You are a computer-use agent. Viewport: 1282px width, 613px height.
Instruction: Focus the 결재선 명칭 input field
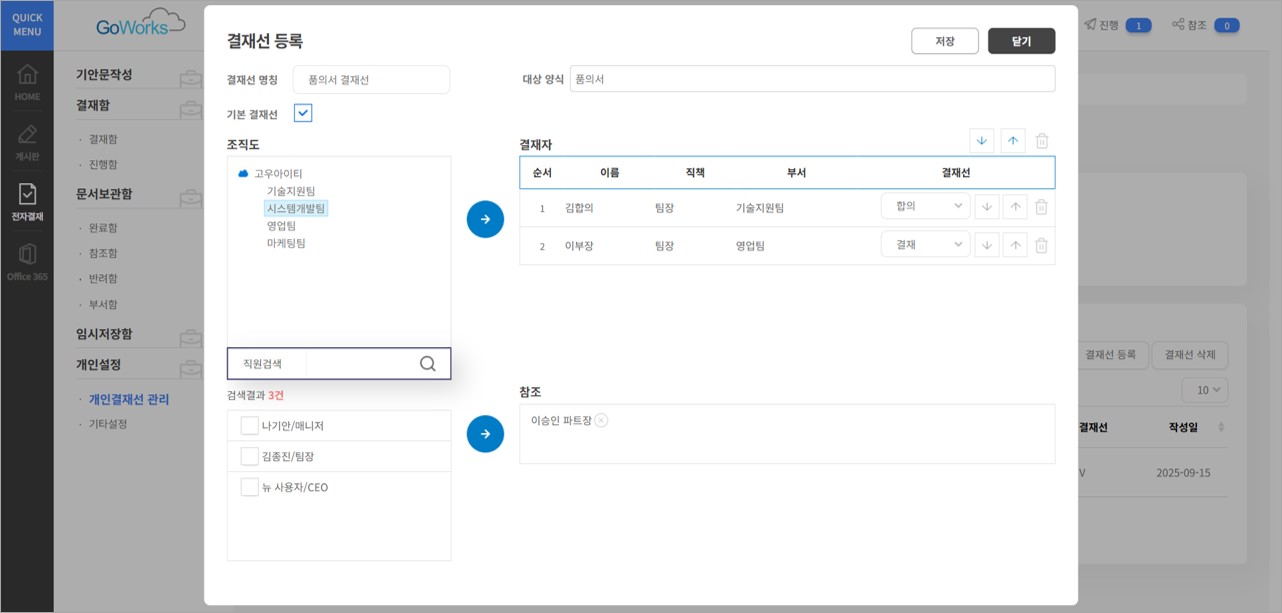[371, 80]
